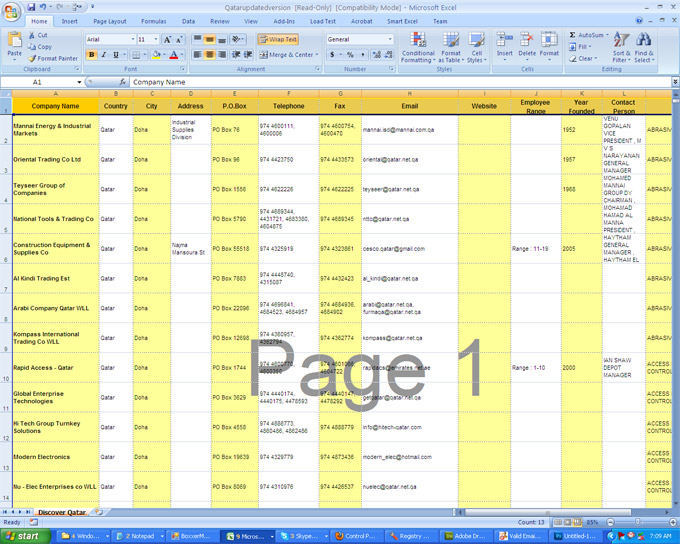Toggle Bold formatting button

(x=92, y=55)
